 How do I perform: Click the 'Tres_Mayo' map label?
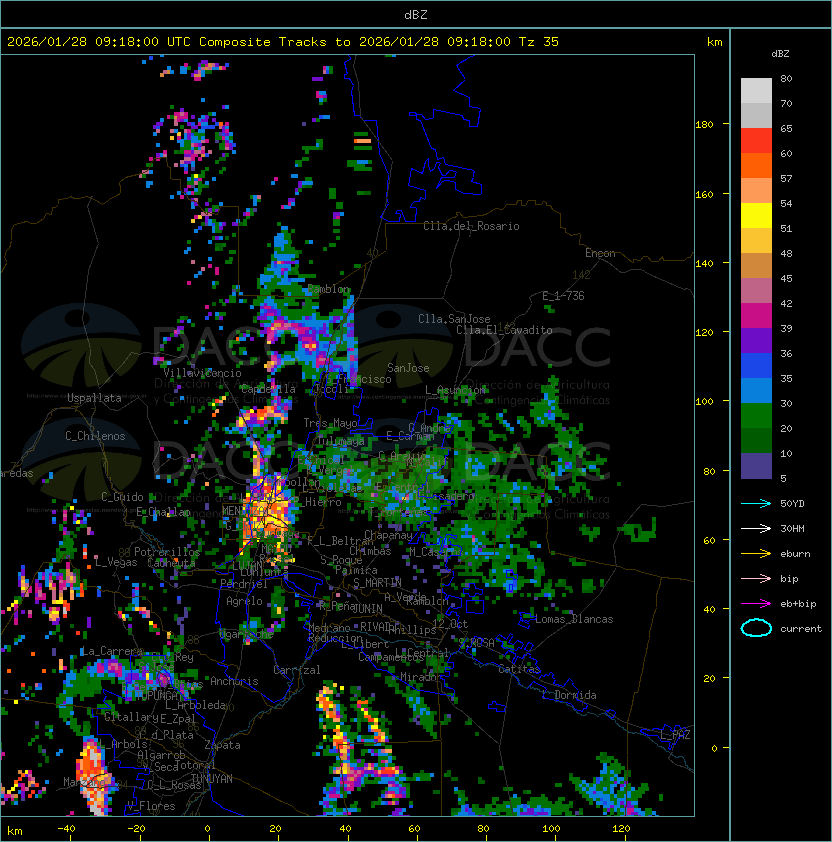coord(330,423)
